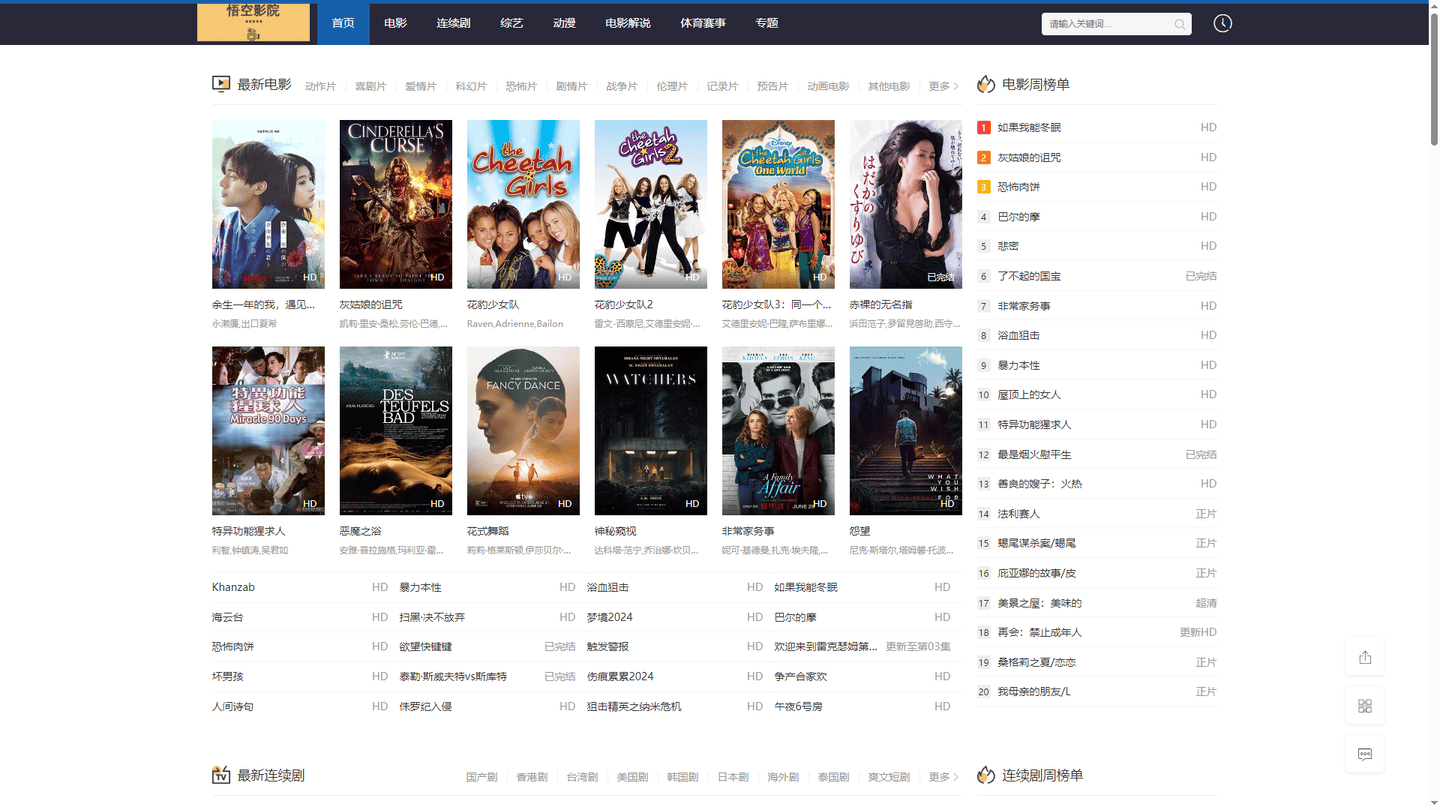
Task: Filter movies by 爱情片
Action: (420, 86)
